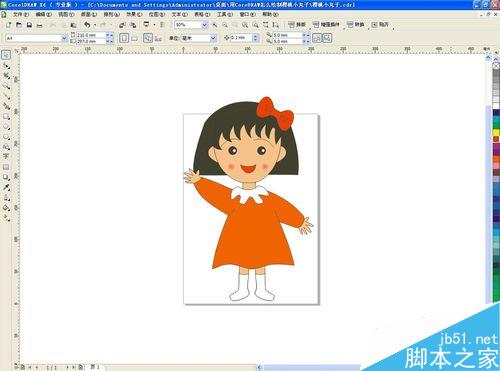This screenshot has height=371, width=500.
Task: Click the page height input field
Action: tap(91, 41)
